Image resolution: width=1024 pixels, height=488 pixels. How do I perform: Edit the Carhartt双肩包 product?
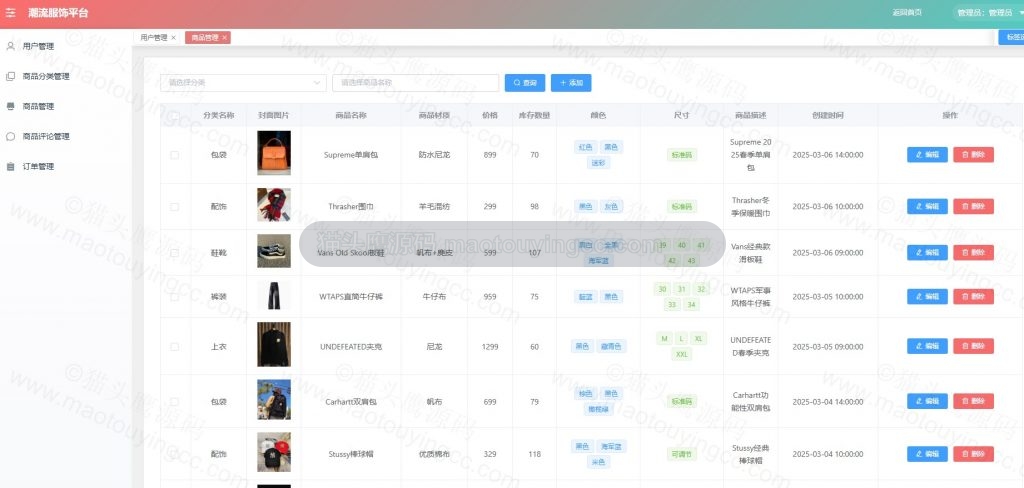pos(927,401)
